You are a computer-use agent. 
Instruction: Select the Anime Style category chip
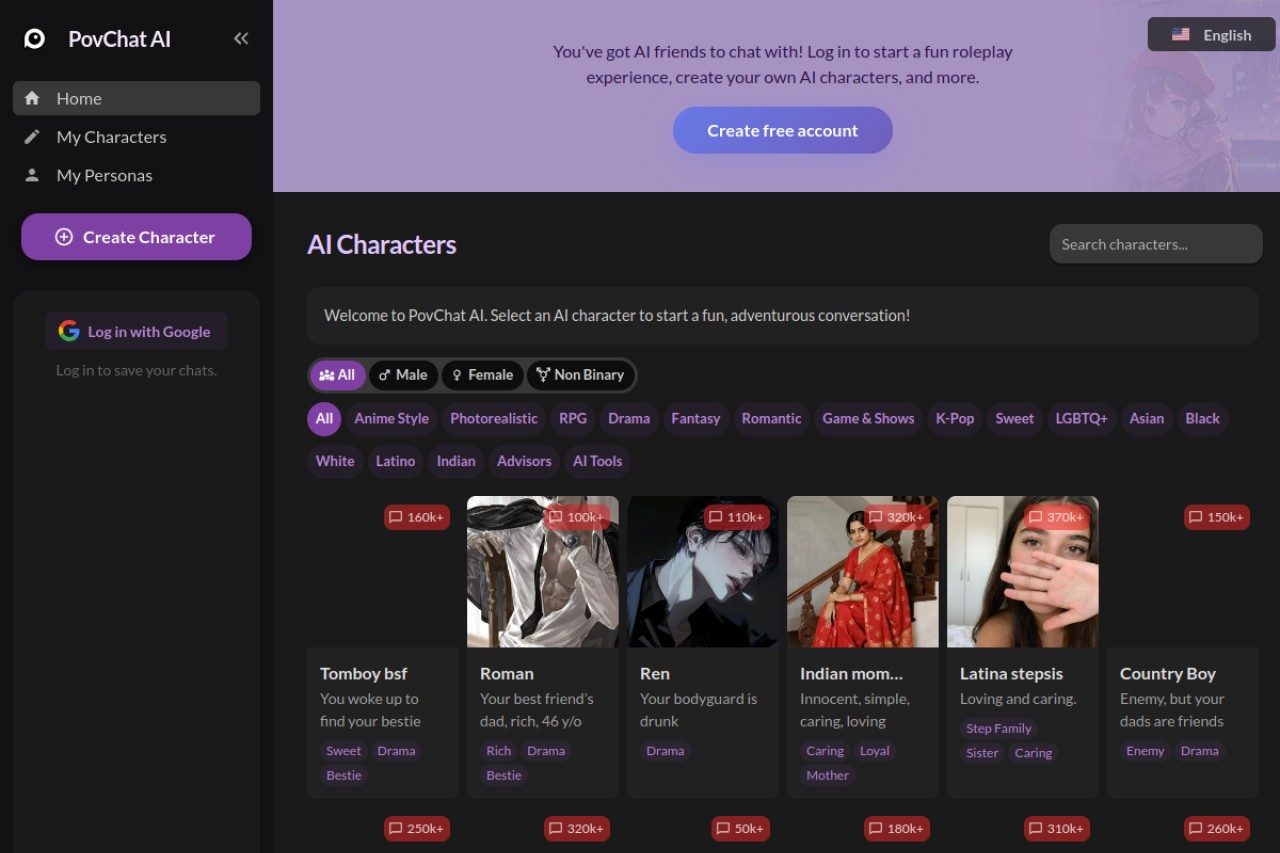click(x=391, y=418)
